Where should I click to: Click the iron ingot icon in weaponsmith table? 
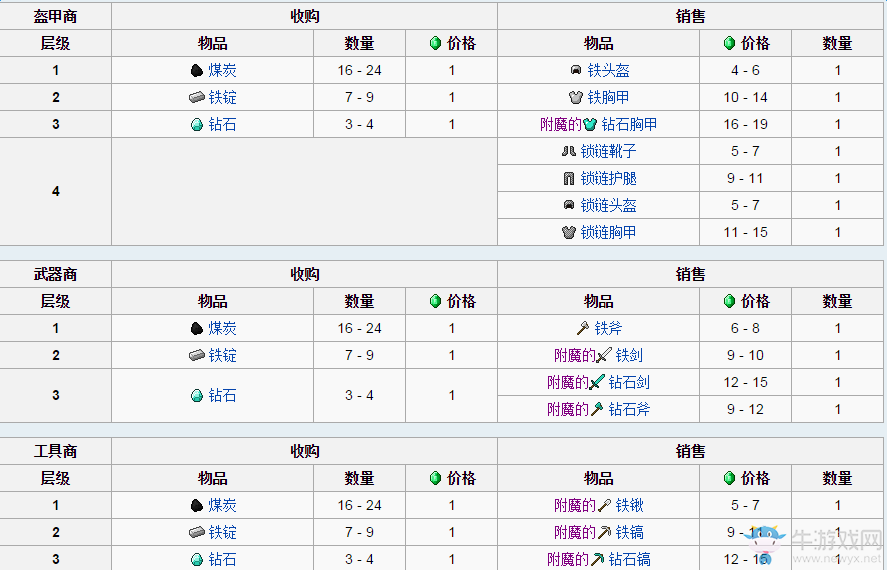196,356
